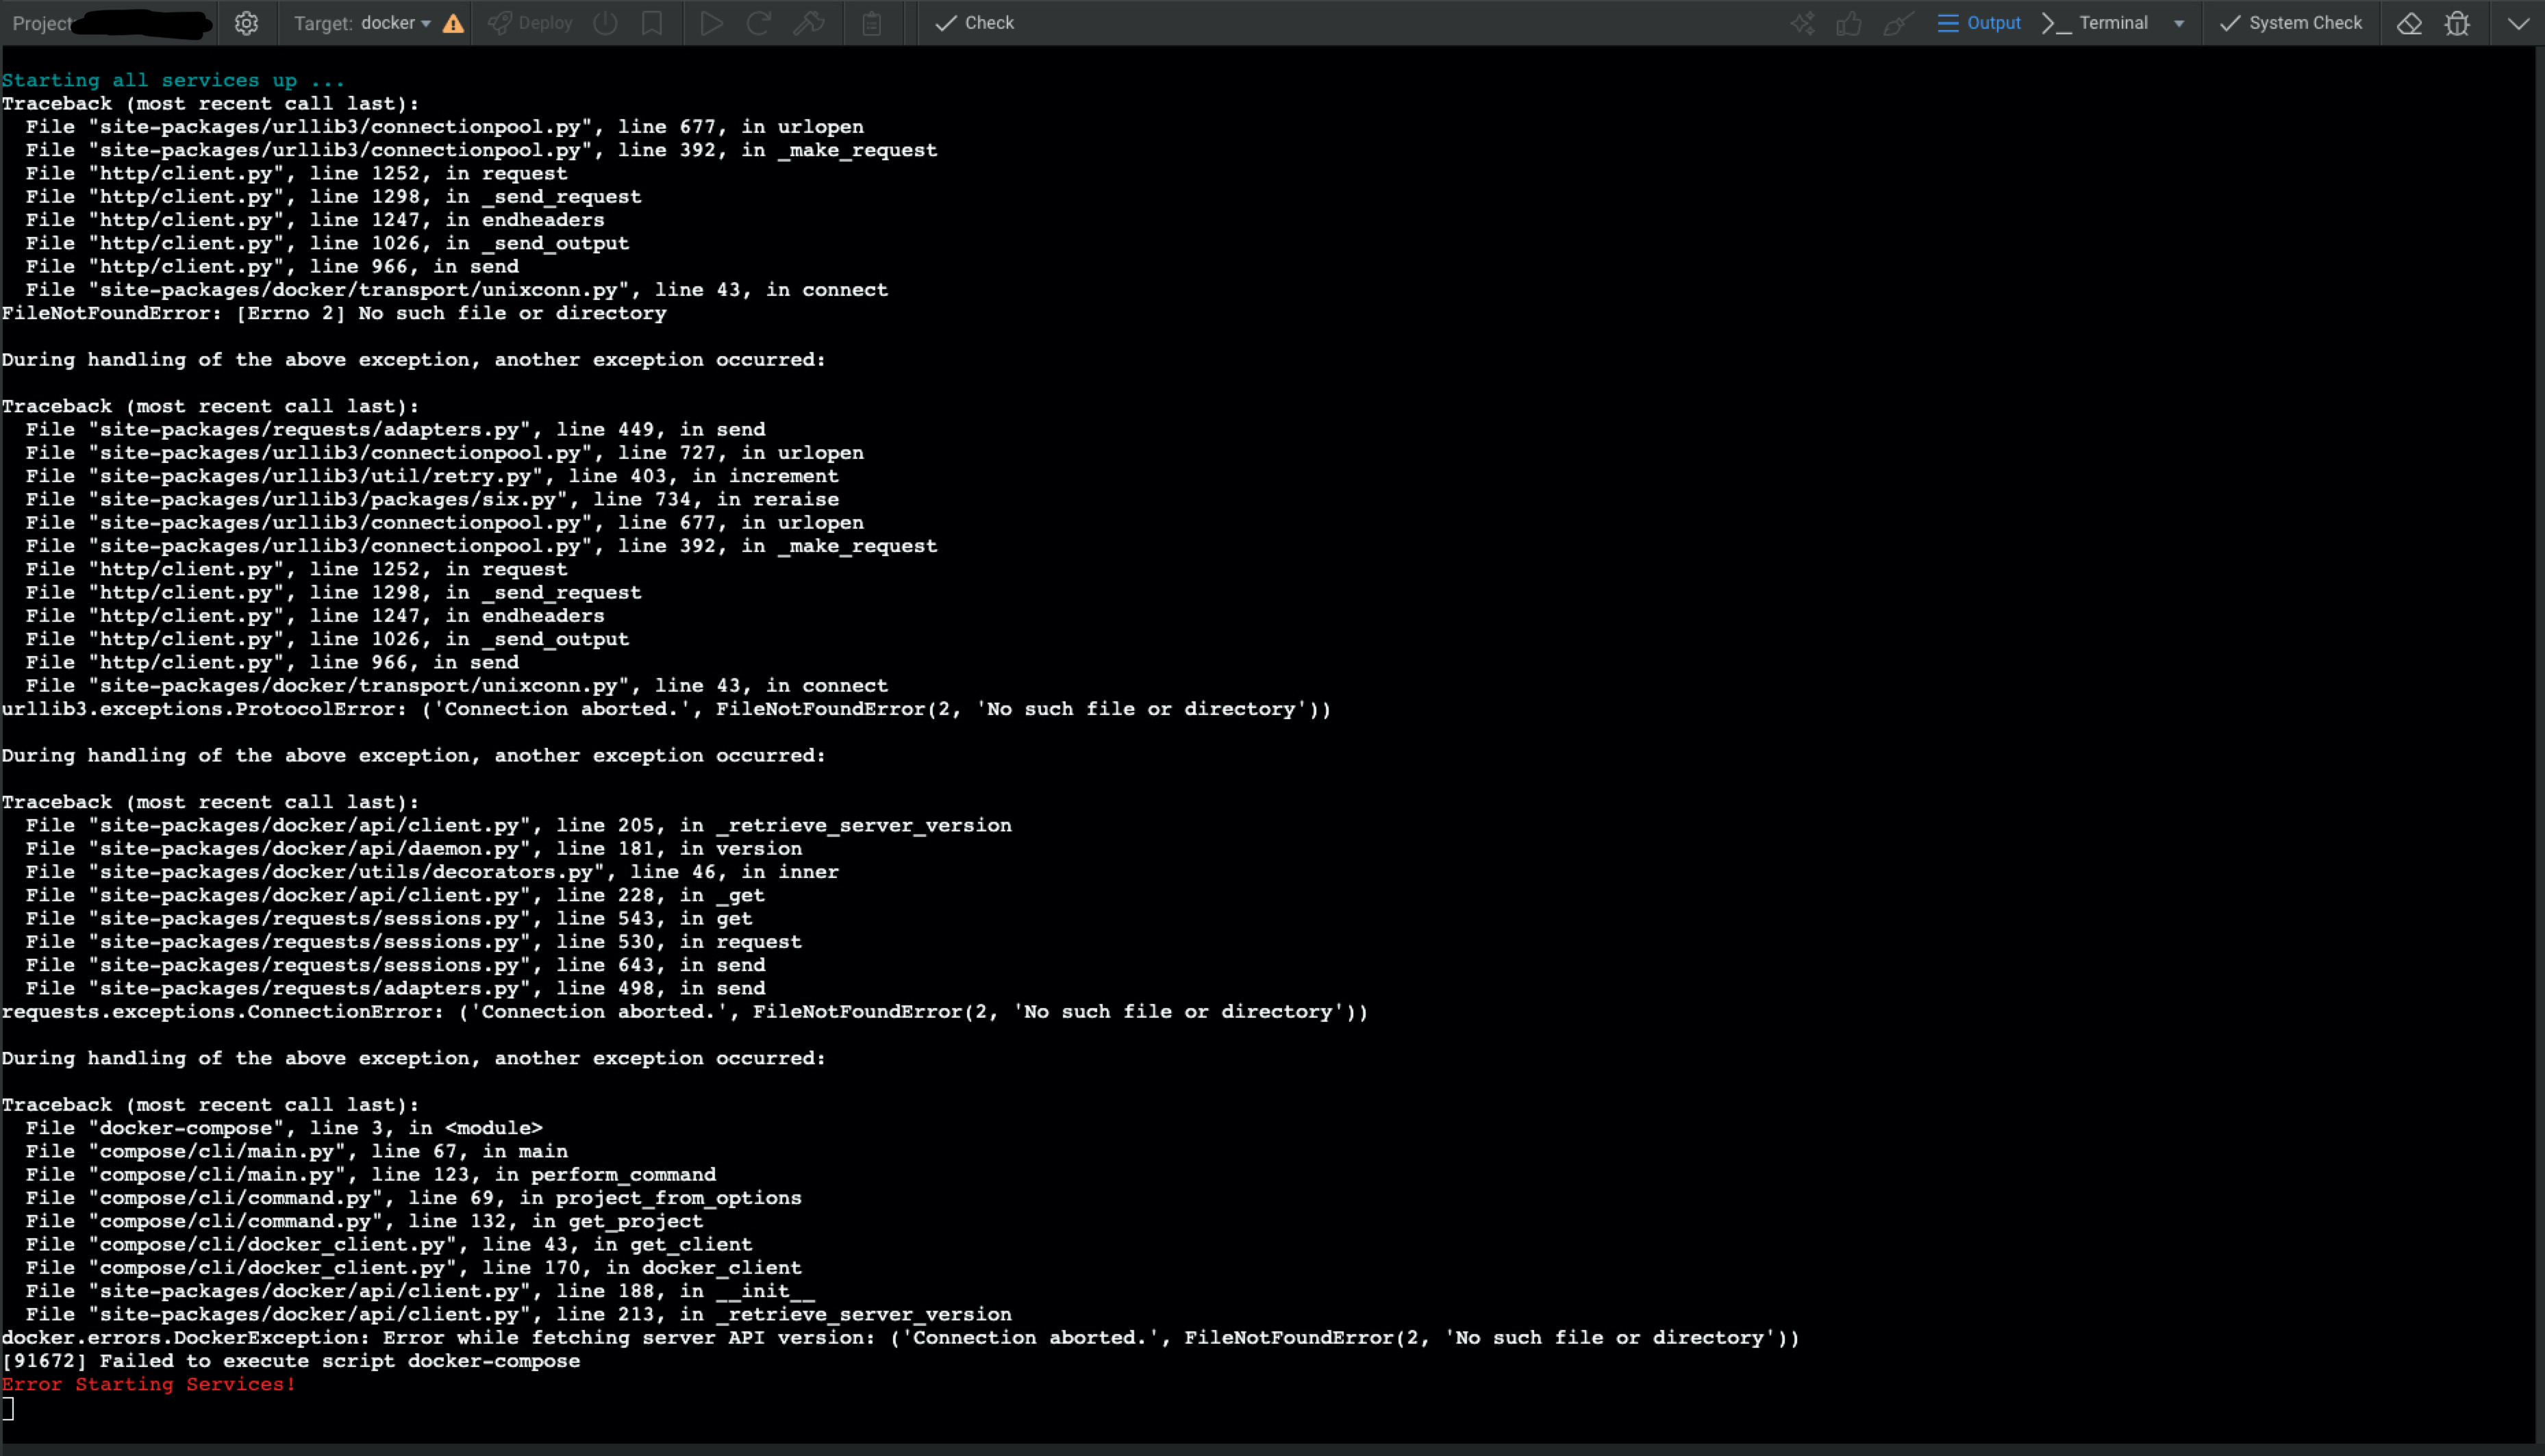Screen dimensions: 2545x1456
Task: Switch to the Output tab
Action: [1979, 23]
